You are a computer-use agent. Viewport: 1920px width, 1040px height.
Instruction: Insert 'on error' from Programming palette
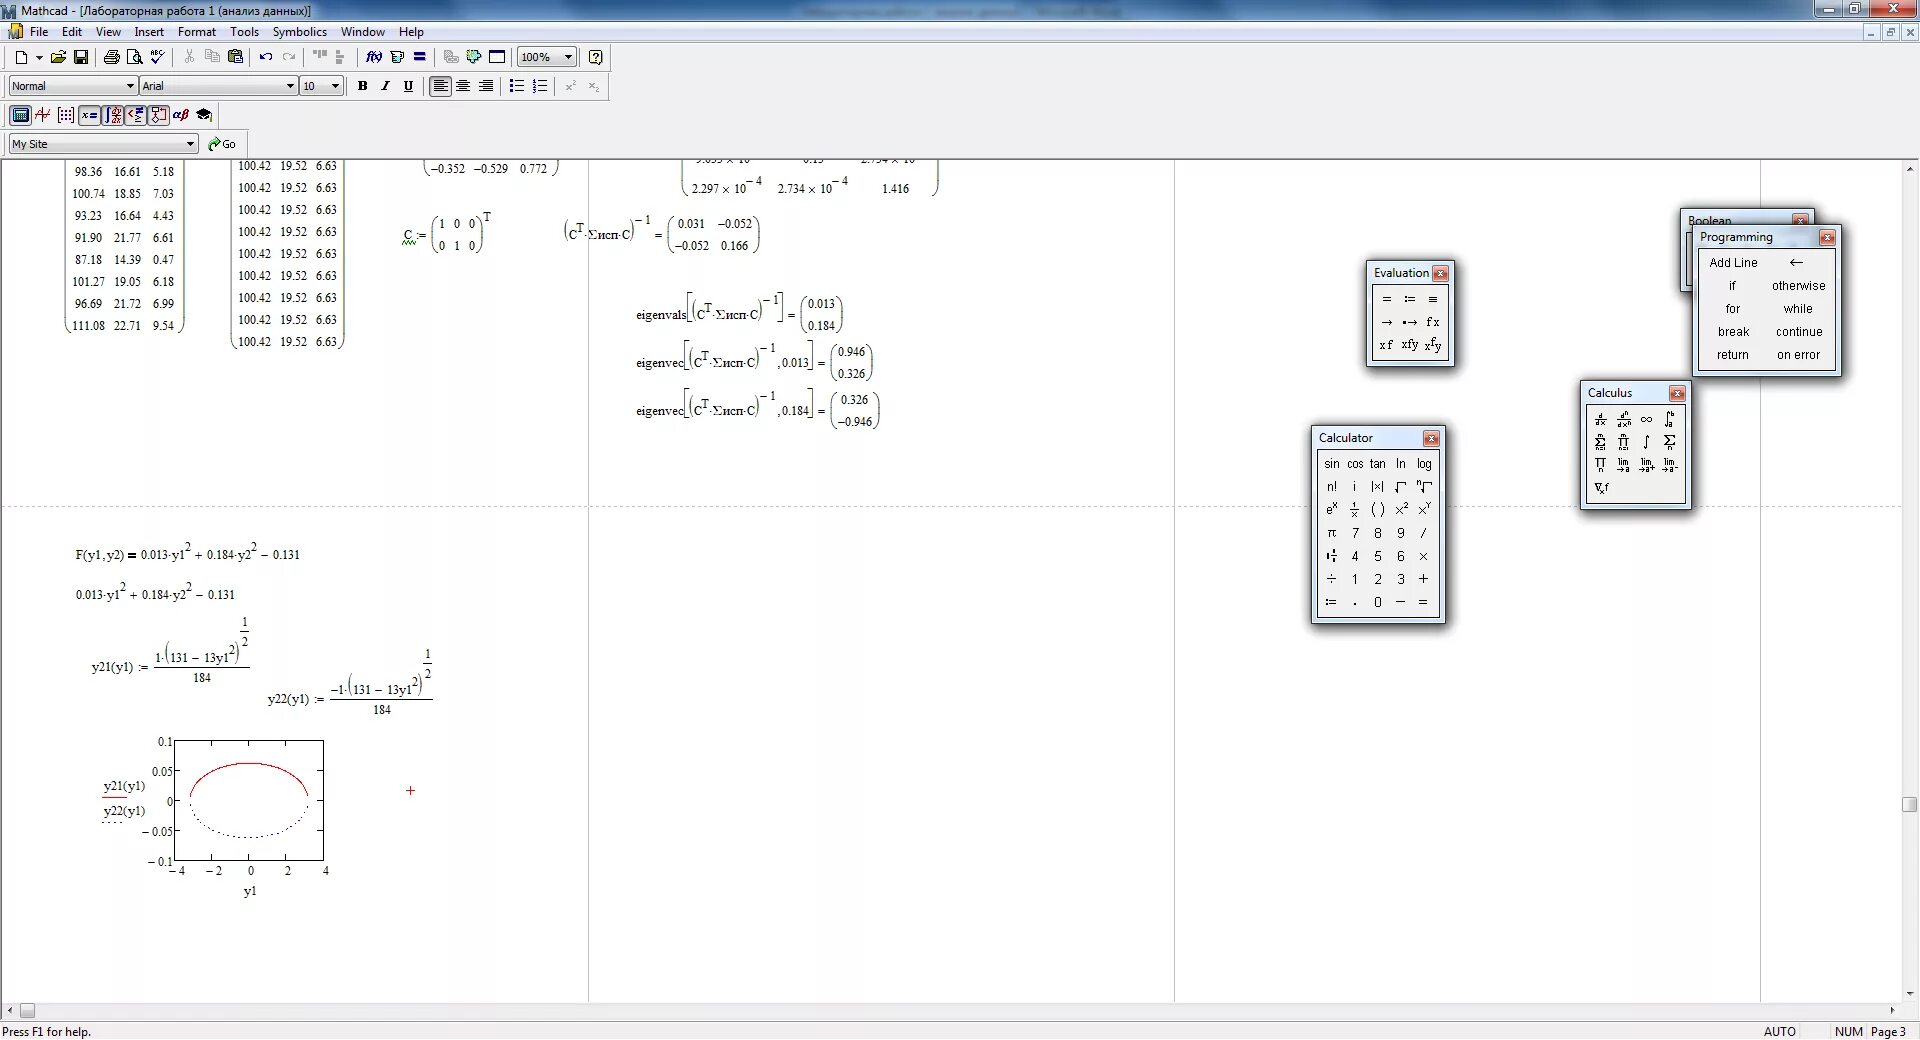click(1798, 355)
